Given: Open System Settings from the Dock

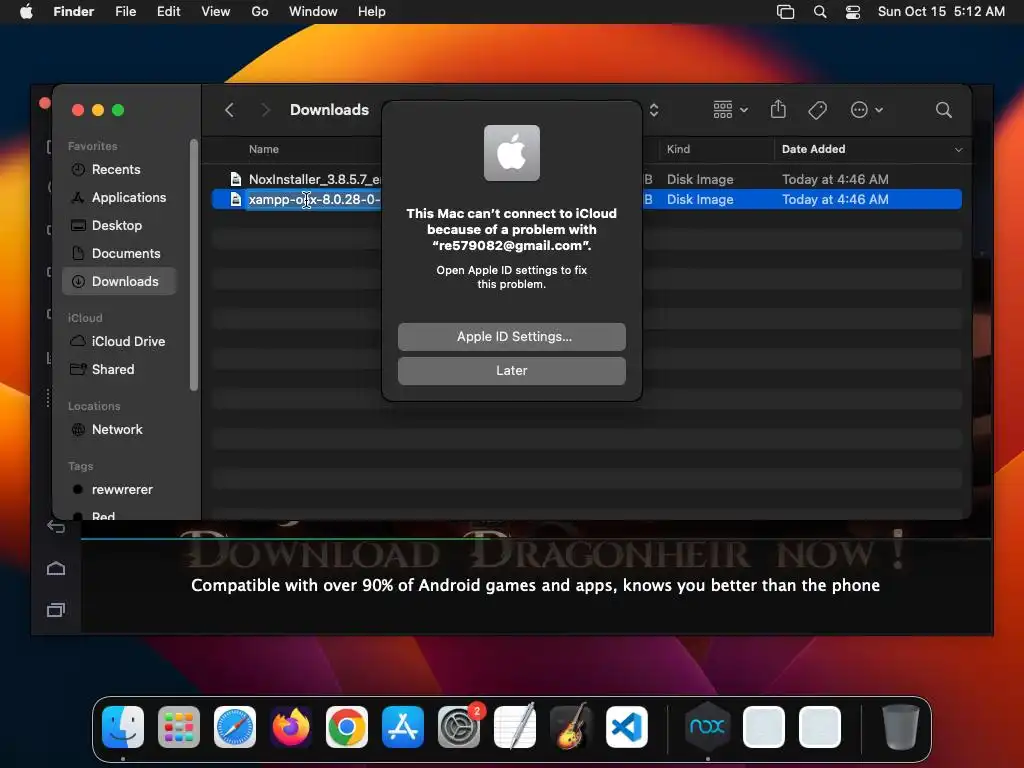Looking at the screenshot, I should 458,727.
